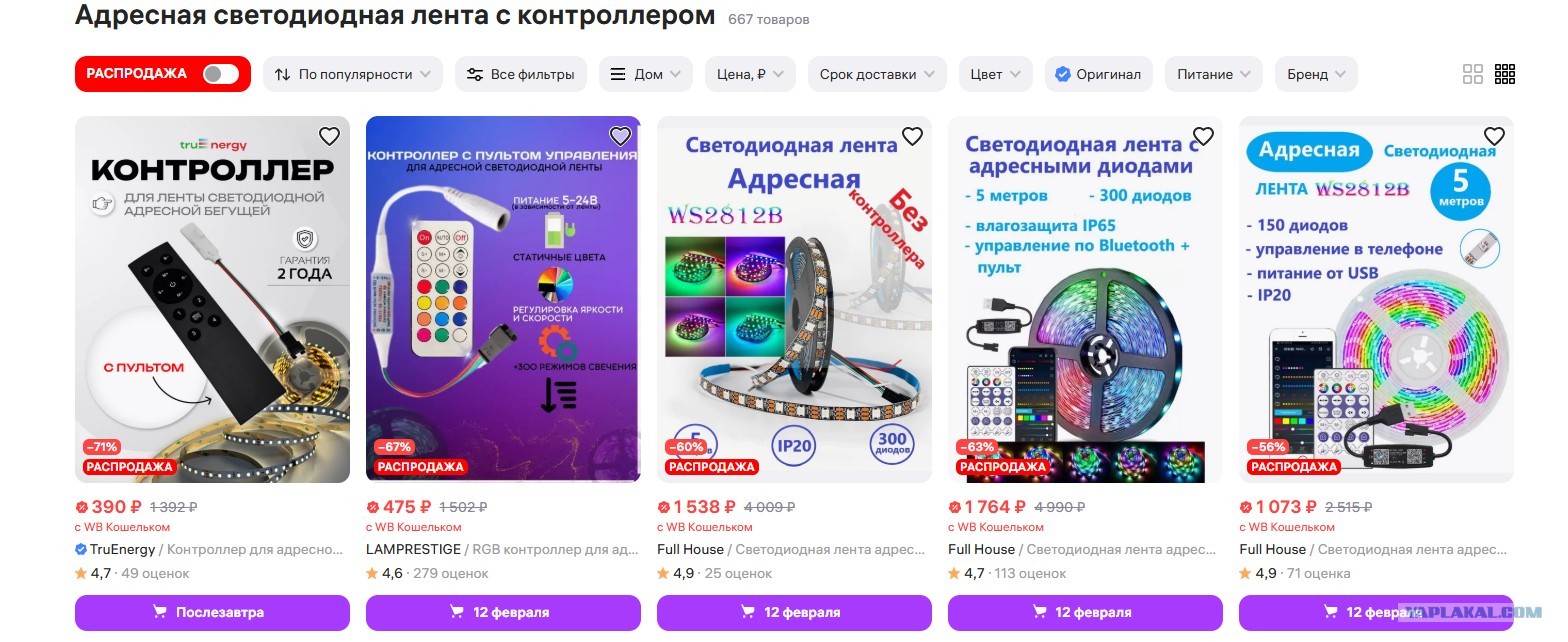
Task: Open TruEnergy brand product link
Action: coord(121,549)
